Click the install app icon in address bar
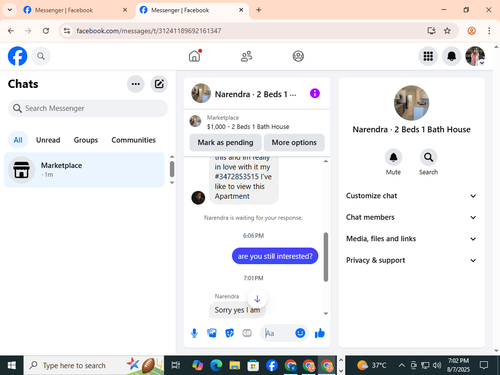500x375 pixels. pos(431,31)
